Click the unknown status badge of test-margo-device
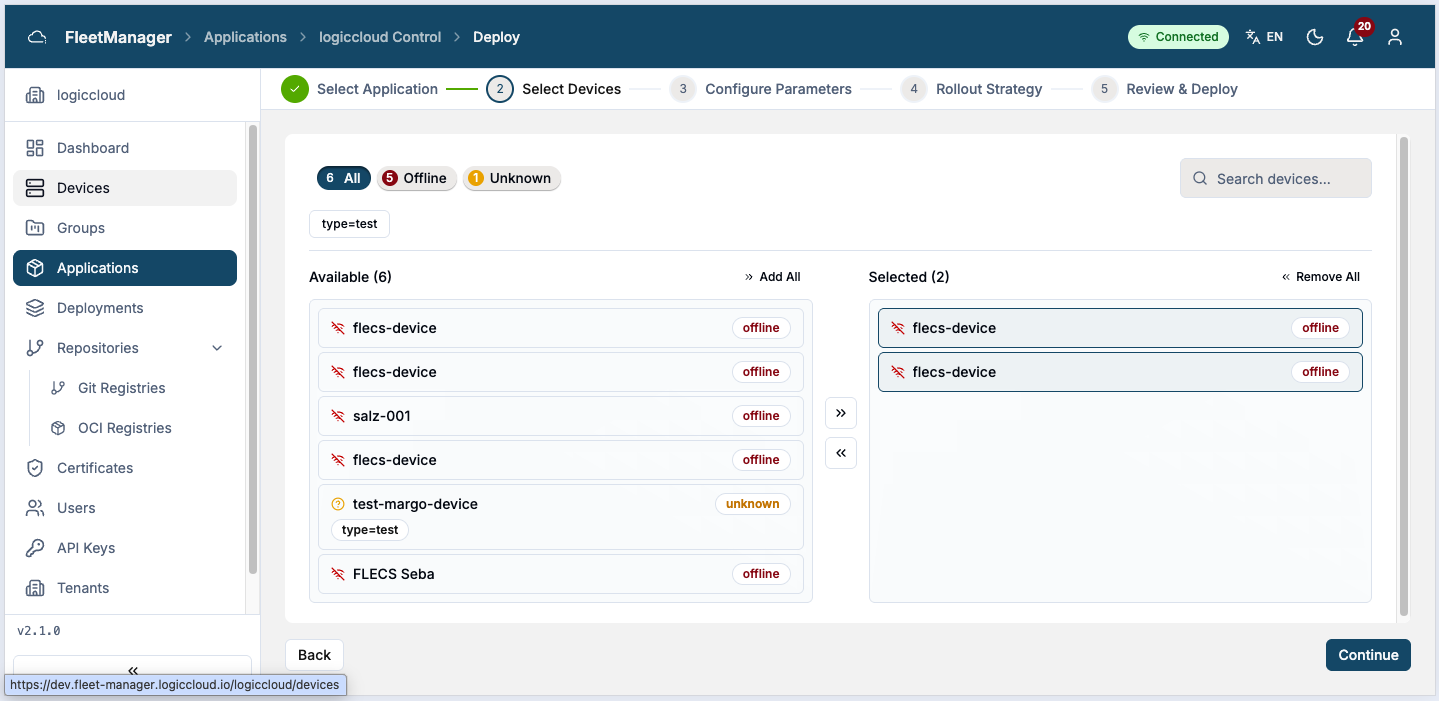The width and height of the screenshot is (1439, 701). [x=753, y=504]
